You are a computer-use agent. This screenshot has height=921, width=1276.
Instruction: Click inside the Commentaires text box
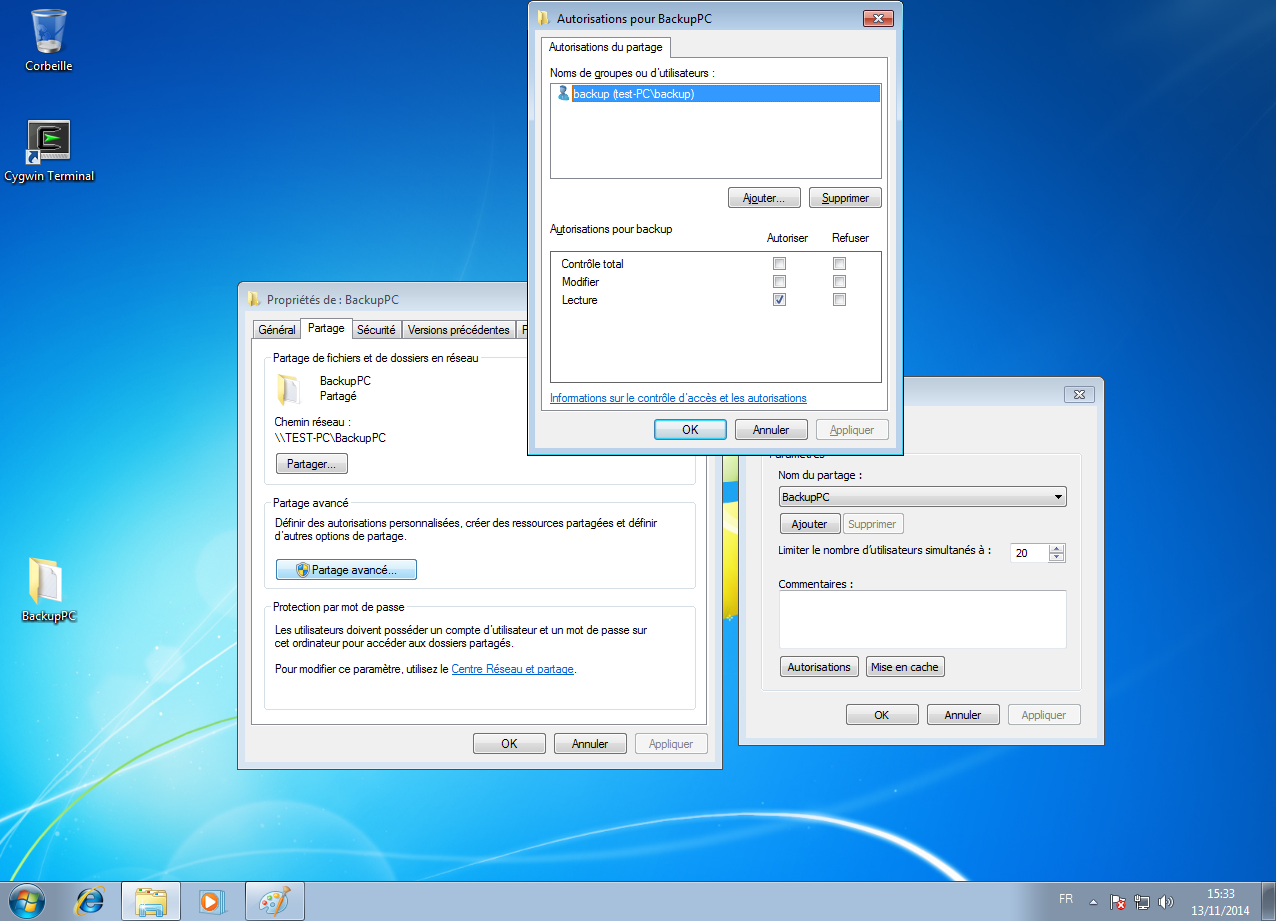(922, 619)
